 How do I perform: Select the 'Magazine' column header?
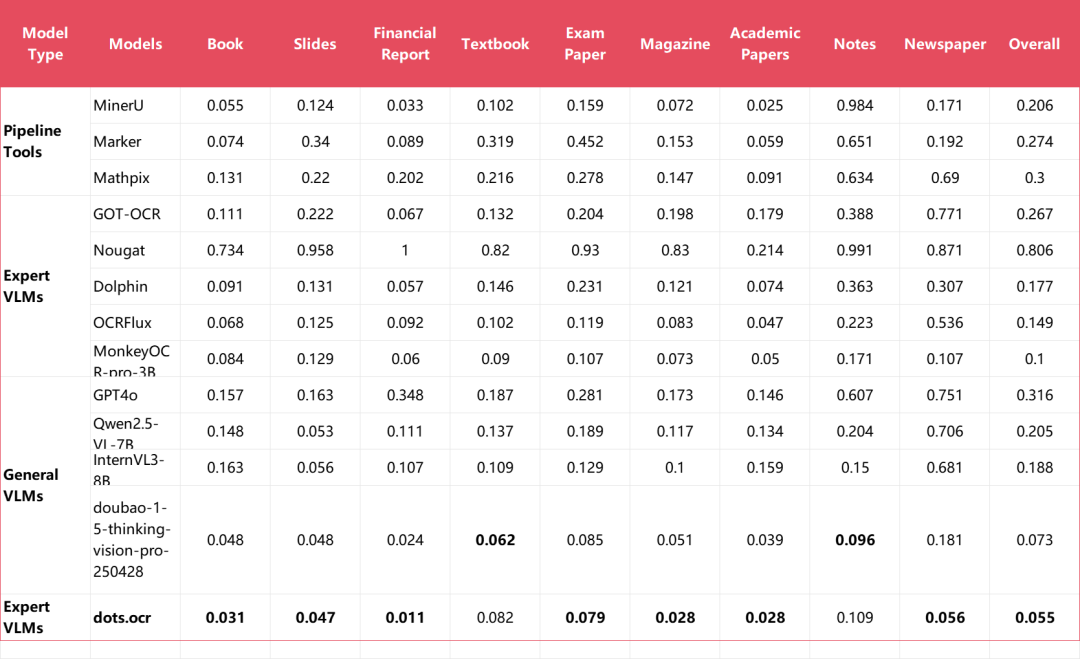tap(675, 43)
